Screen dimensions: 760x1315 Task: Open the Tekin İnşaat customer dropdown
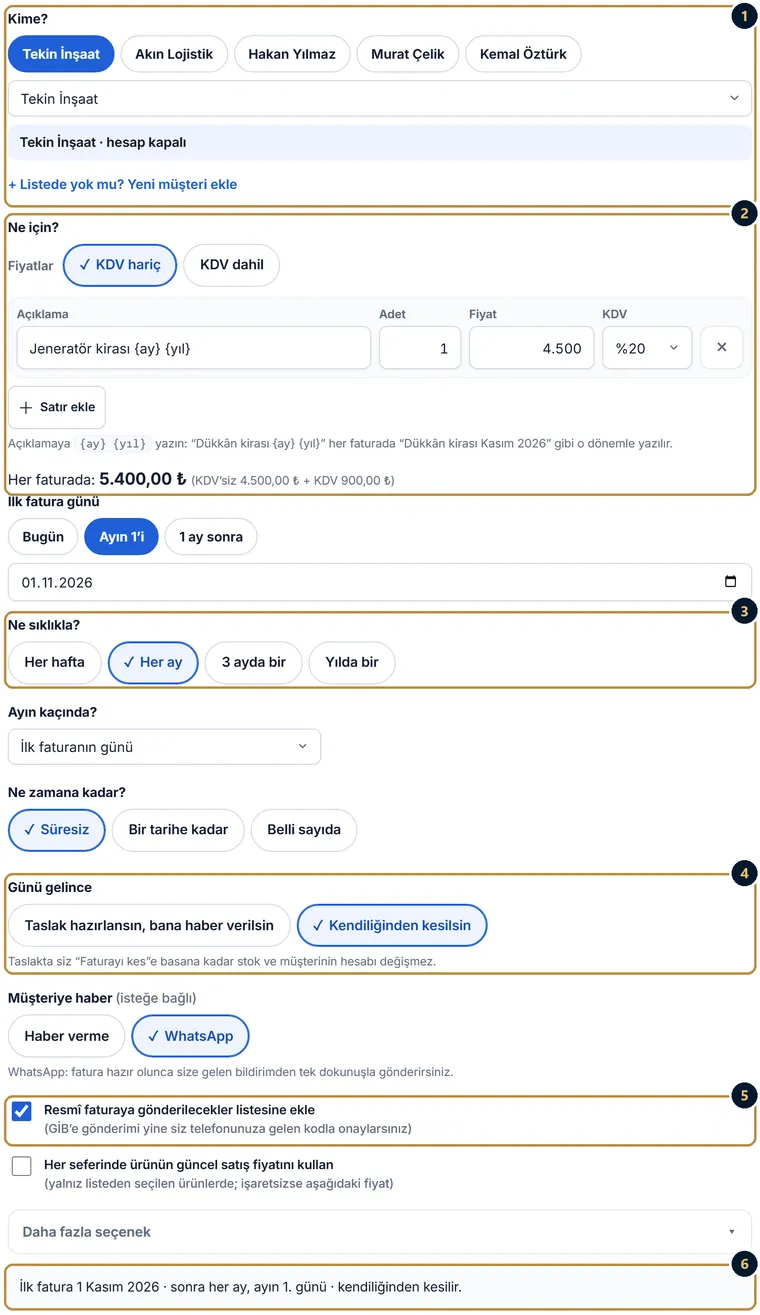click(380, 99)
